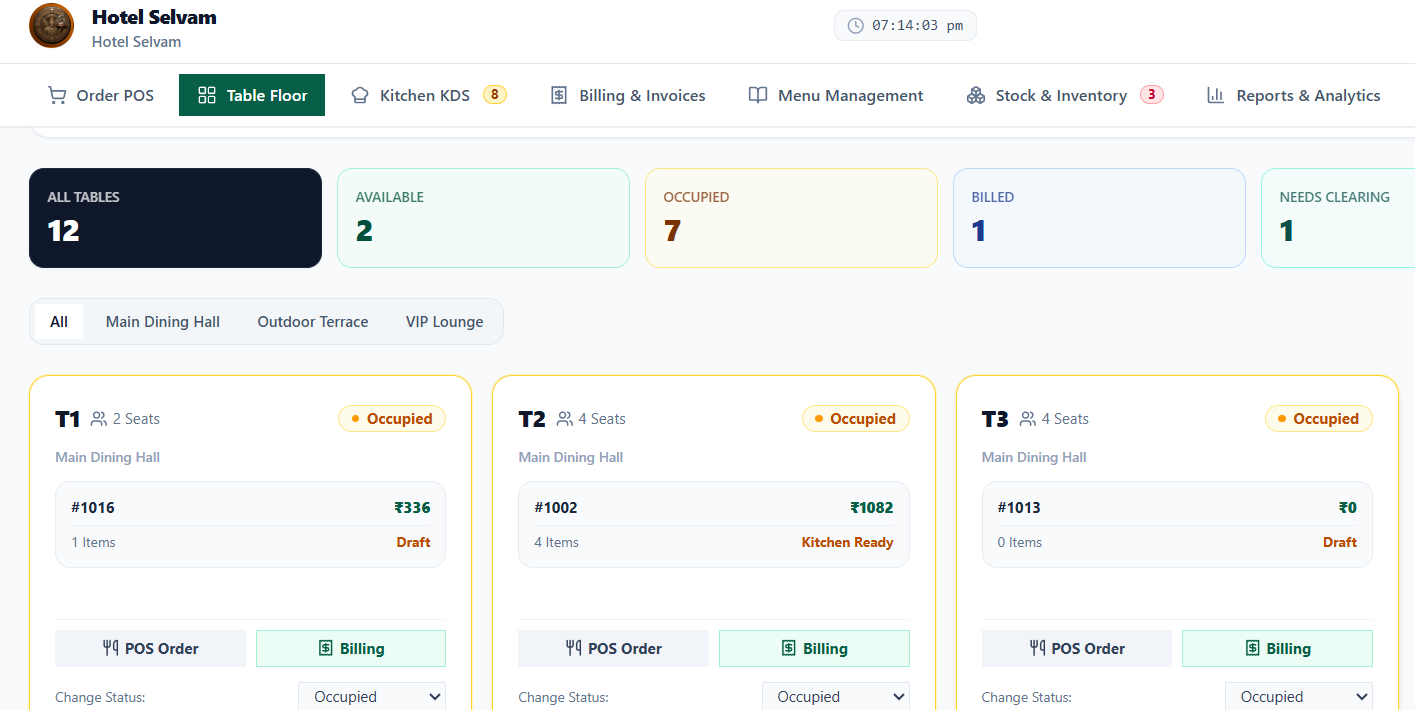Viewport: 1415px width, 710px height.
Task: Click the Stock & Inventory badge showing 3
Action: click(x=1151, y=95)
